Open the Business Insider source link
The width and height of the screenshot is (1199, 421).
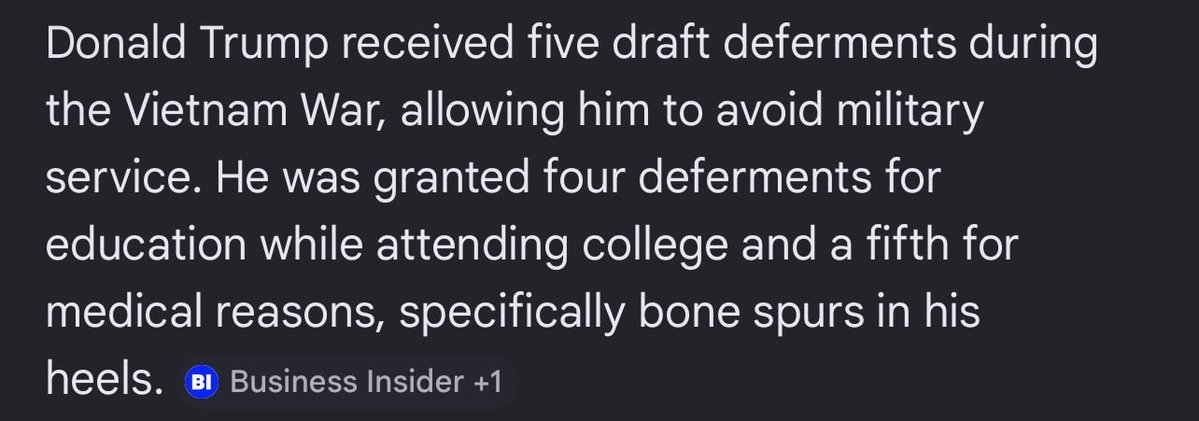[x=347, y=381]
